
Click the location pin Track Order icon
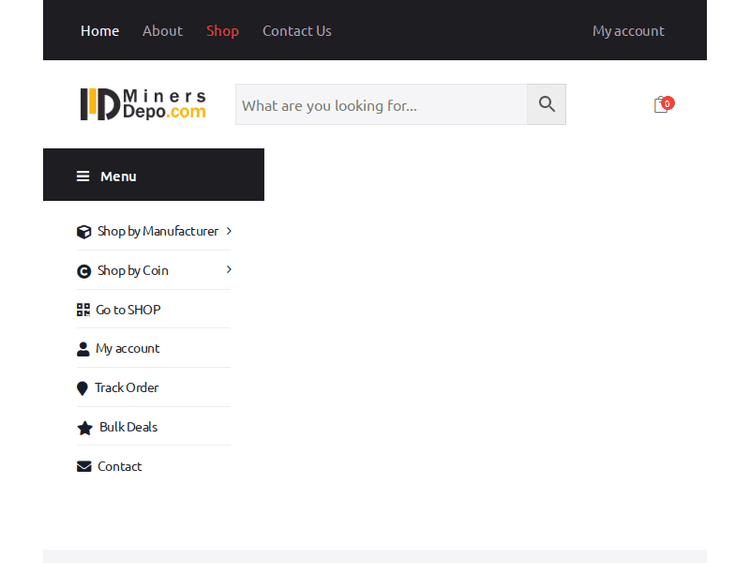click(x=83, y=388)
